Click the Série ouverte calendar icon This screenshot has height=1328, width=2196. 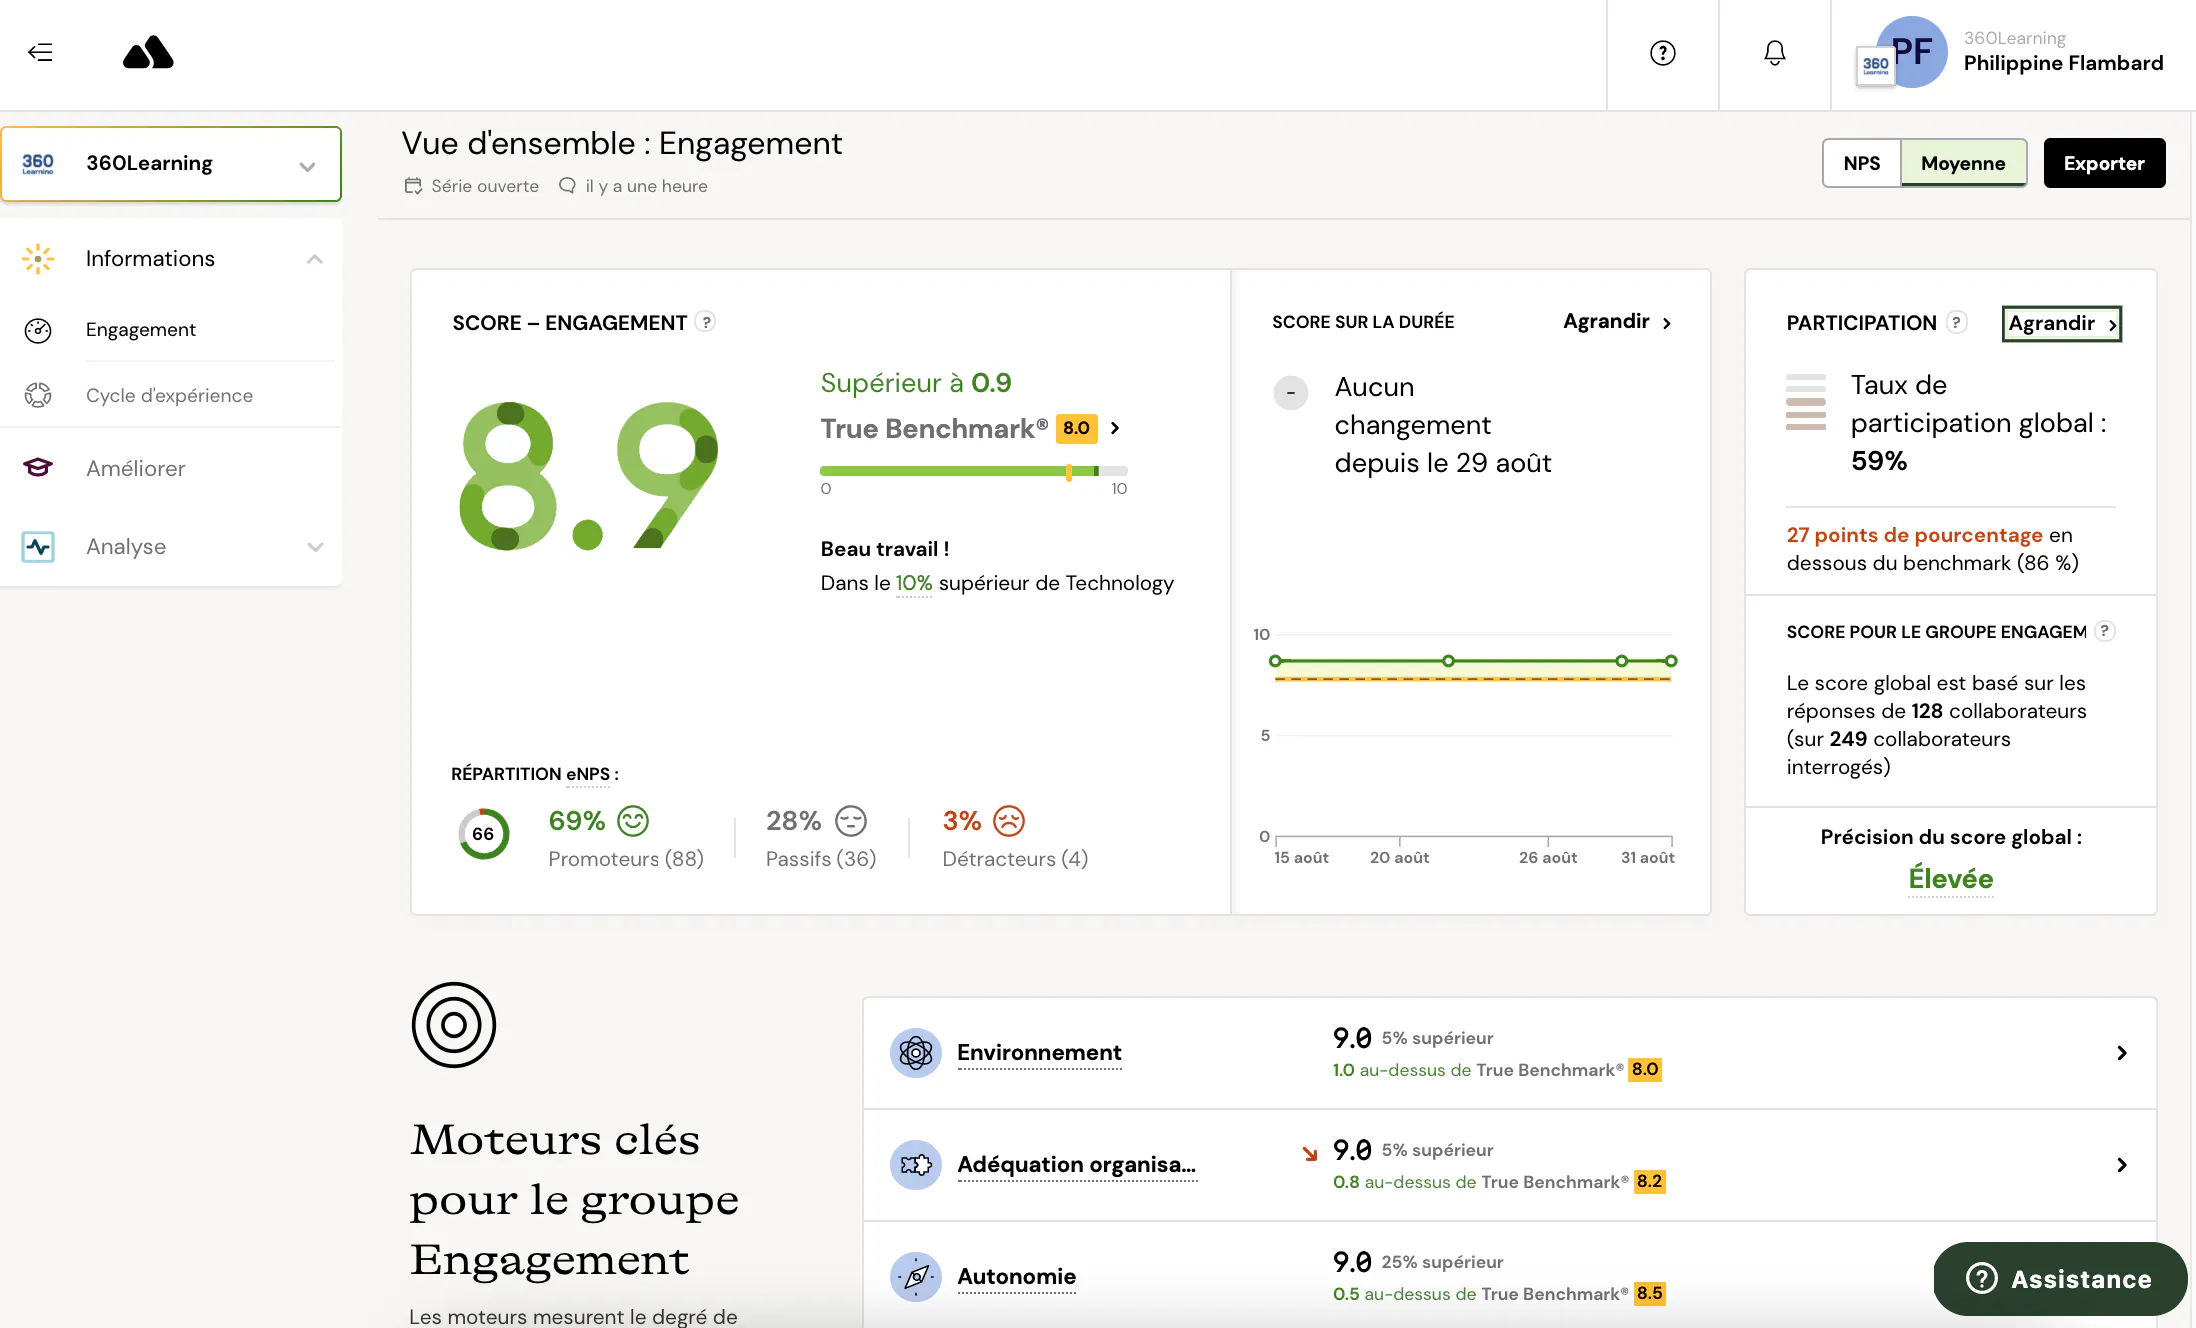coord(413,186)
